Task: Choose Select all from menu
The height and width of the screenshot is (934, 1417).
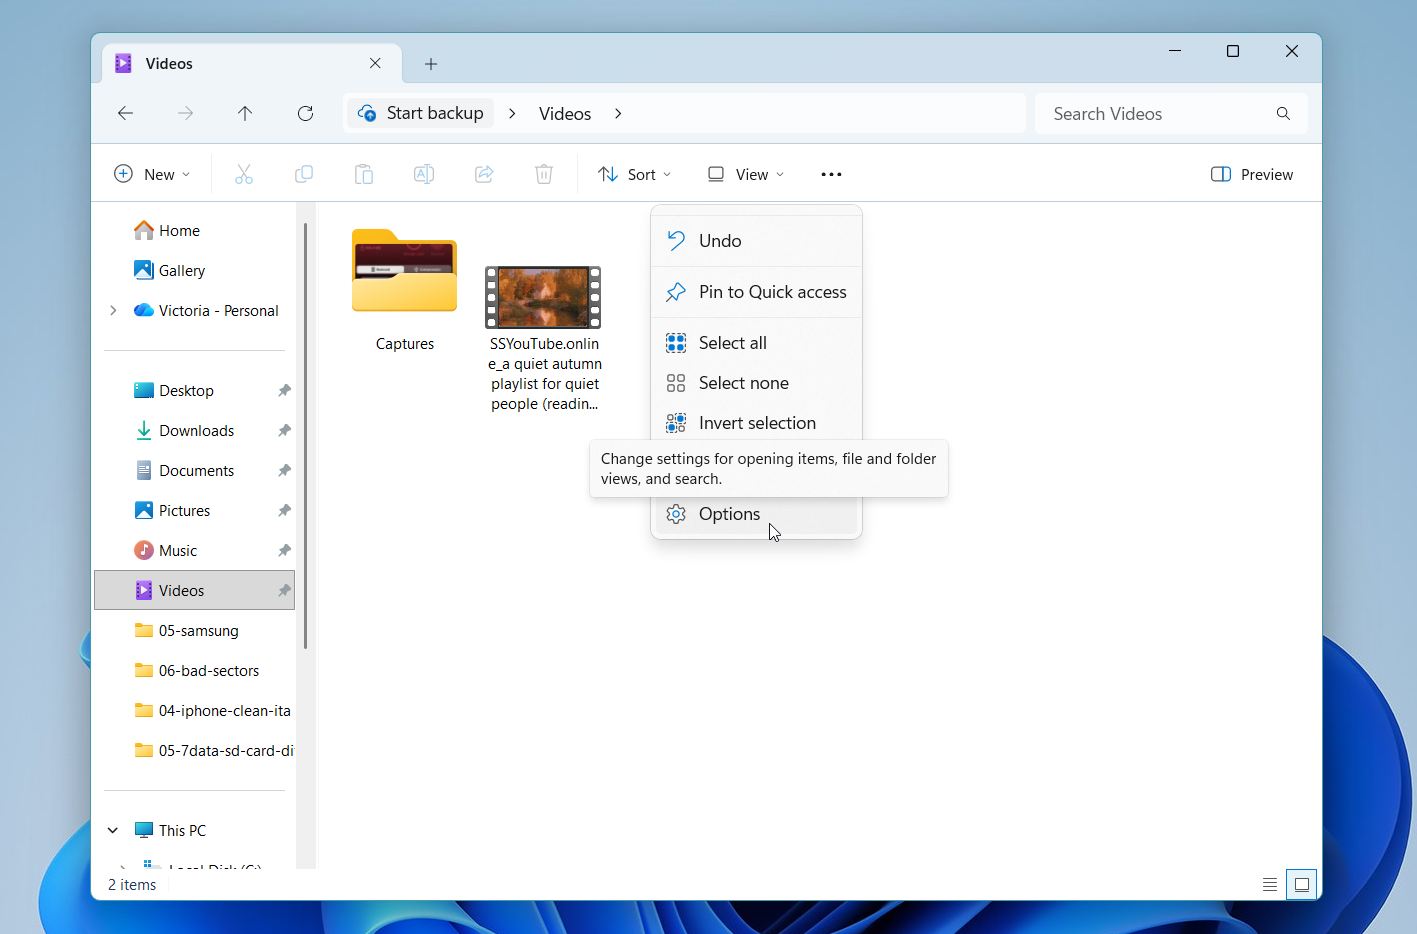Action: coord(732,343)
